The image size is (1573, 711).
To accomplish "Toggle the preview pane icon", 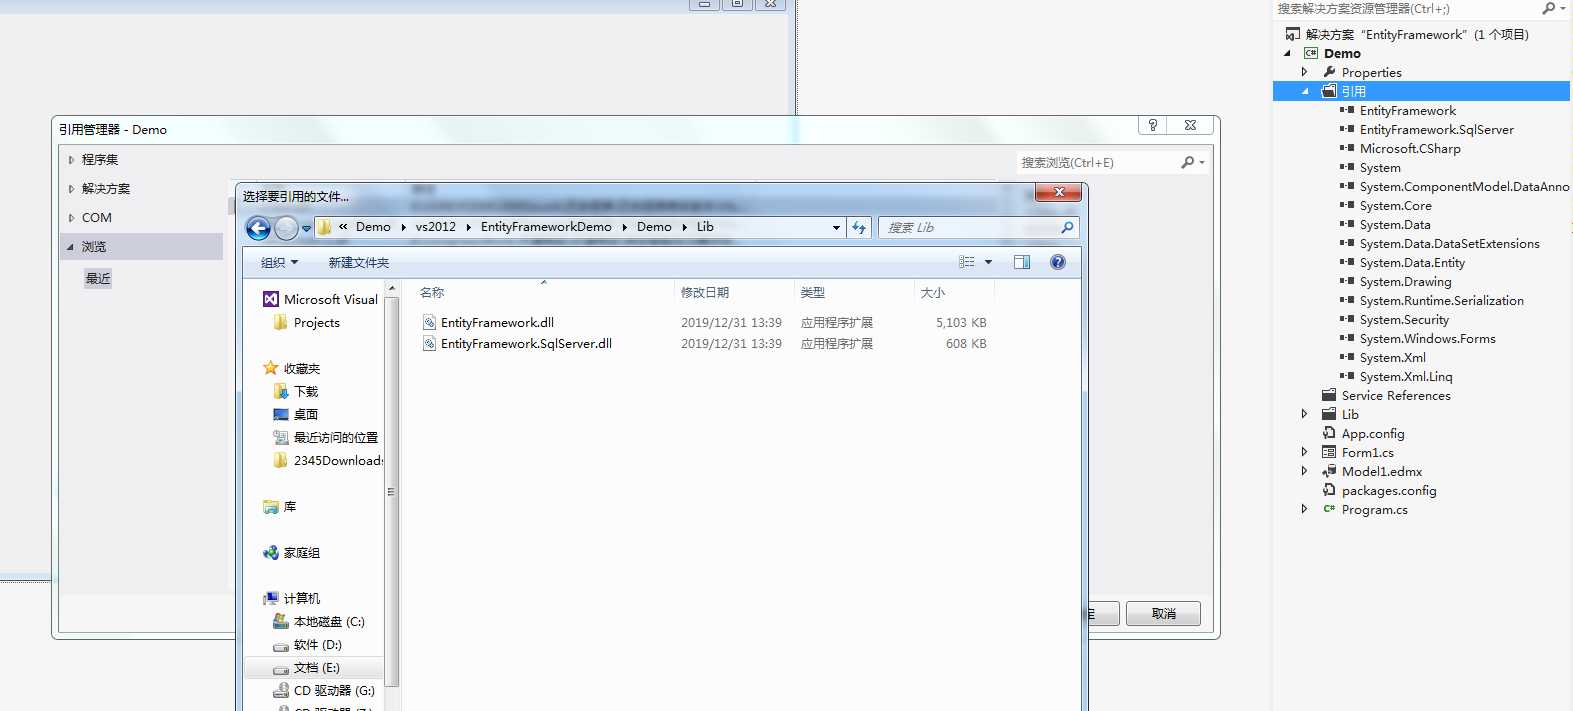I will (1022, 262).
